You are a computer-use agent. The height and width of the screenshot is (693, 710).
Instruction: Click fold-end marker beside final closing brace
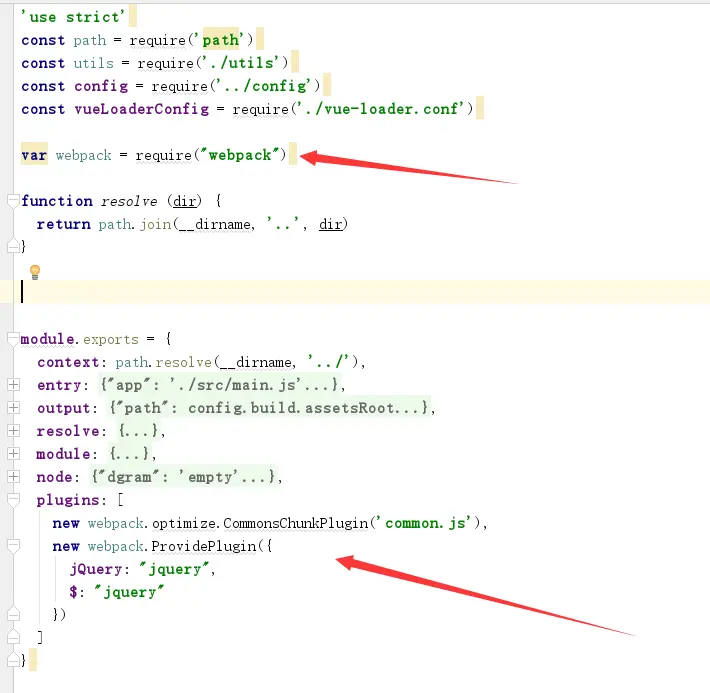click(14, 660)
